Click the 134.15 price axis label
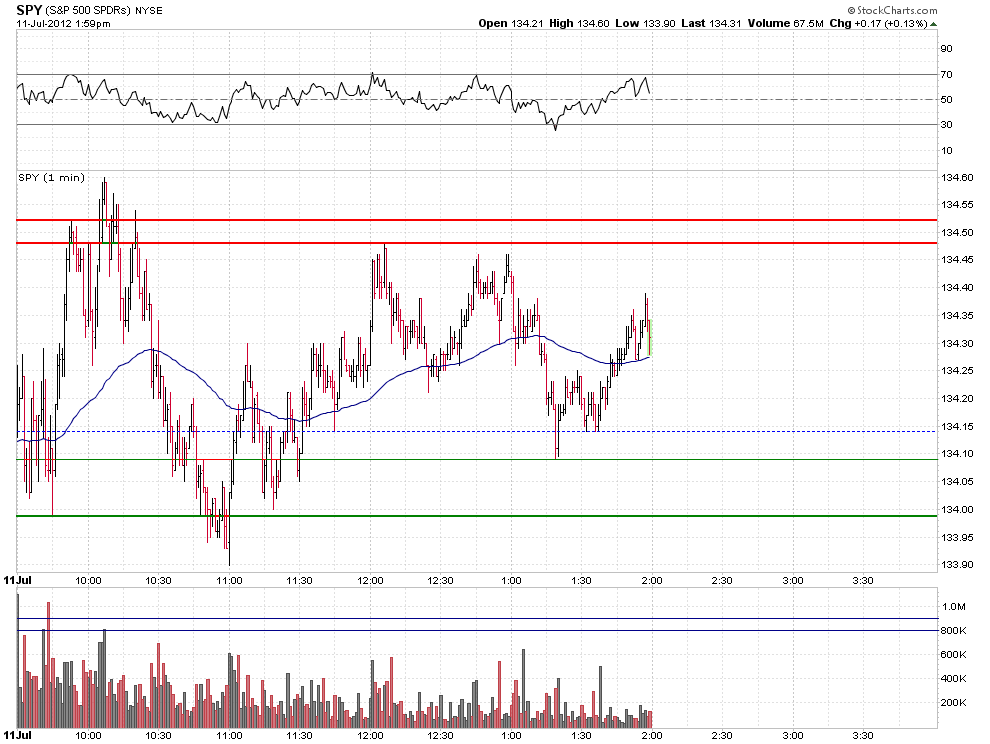 957,426
